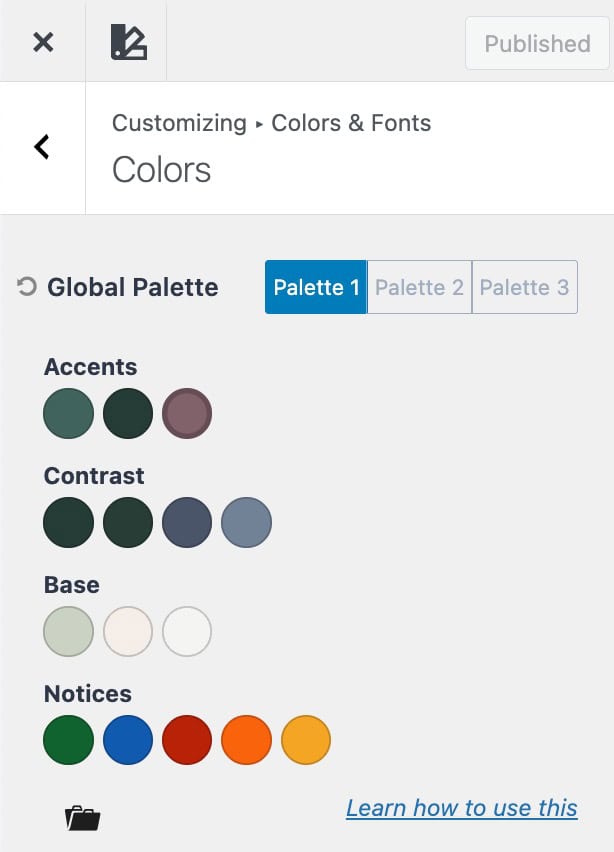Click the yellow Notices swatch
This screenshot has width=614, height=852.
pos(305,740)
